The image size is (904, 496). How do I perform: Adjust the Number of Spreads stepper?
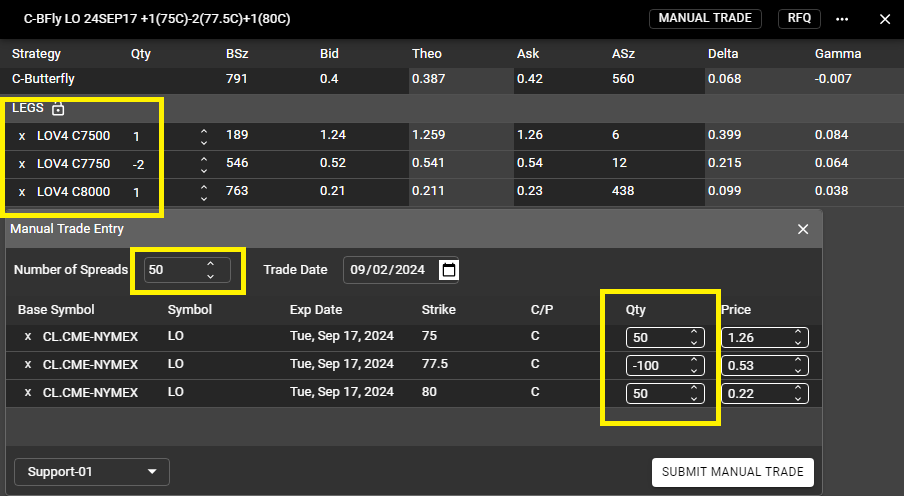(x=210, y=270)
